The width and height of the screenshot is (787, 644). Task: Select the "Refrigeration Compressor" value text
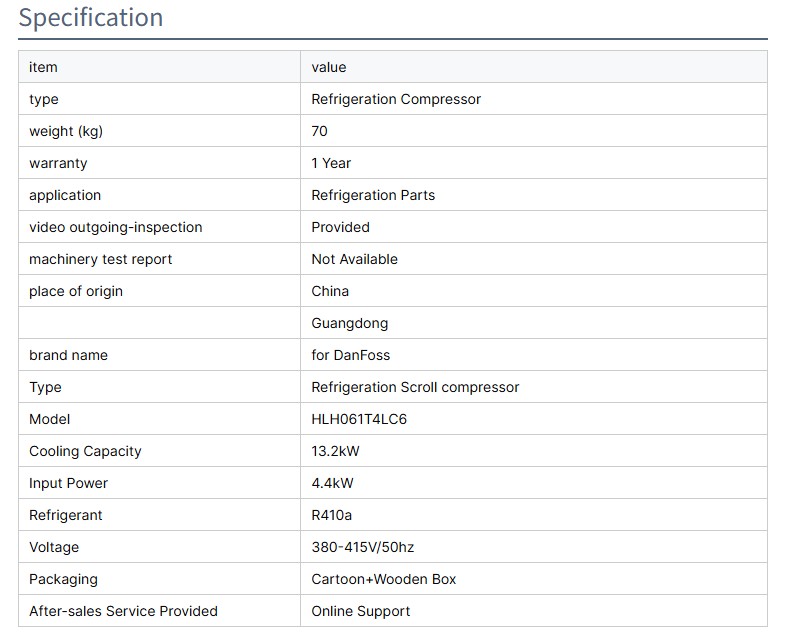396,99
